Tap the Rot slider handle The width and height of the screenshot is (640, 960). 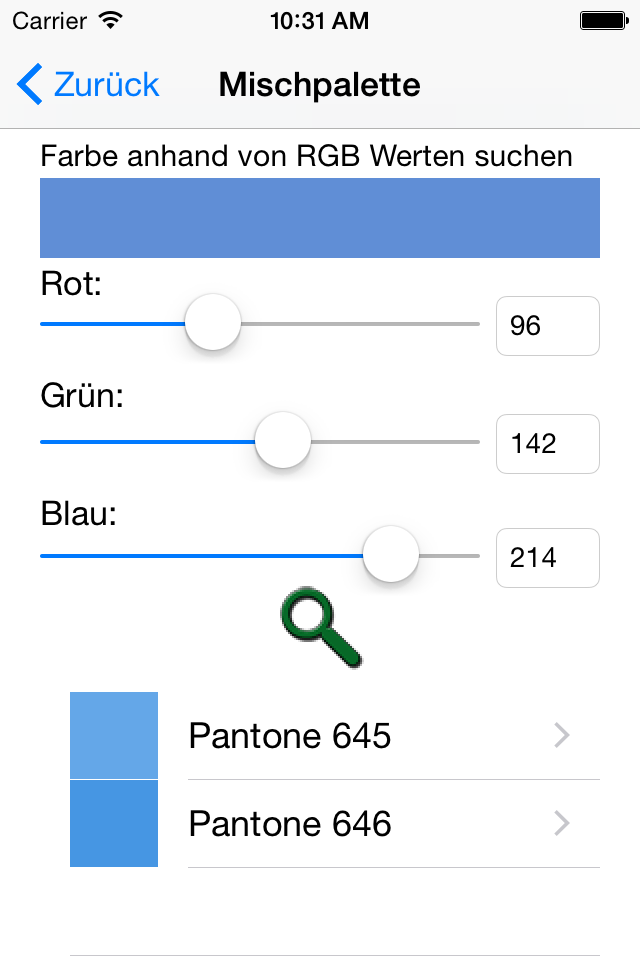click(x=212, y=323)
